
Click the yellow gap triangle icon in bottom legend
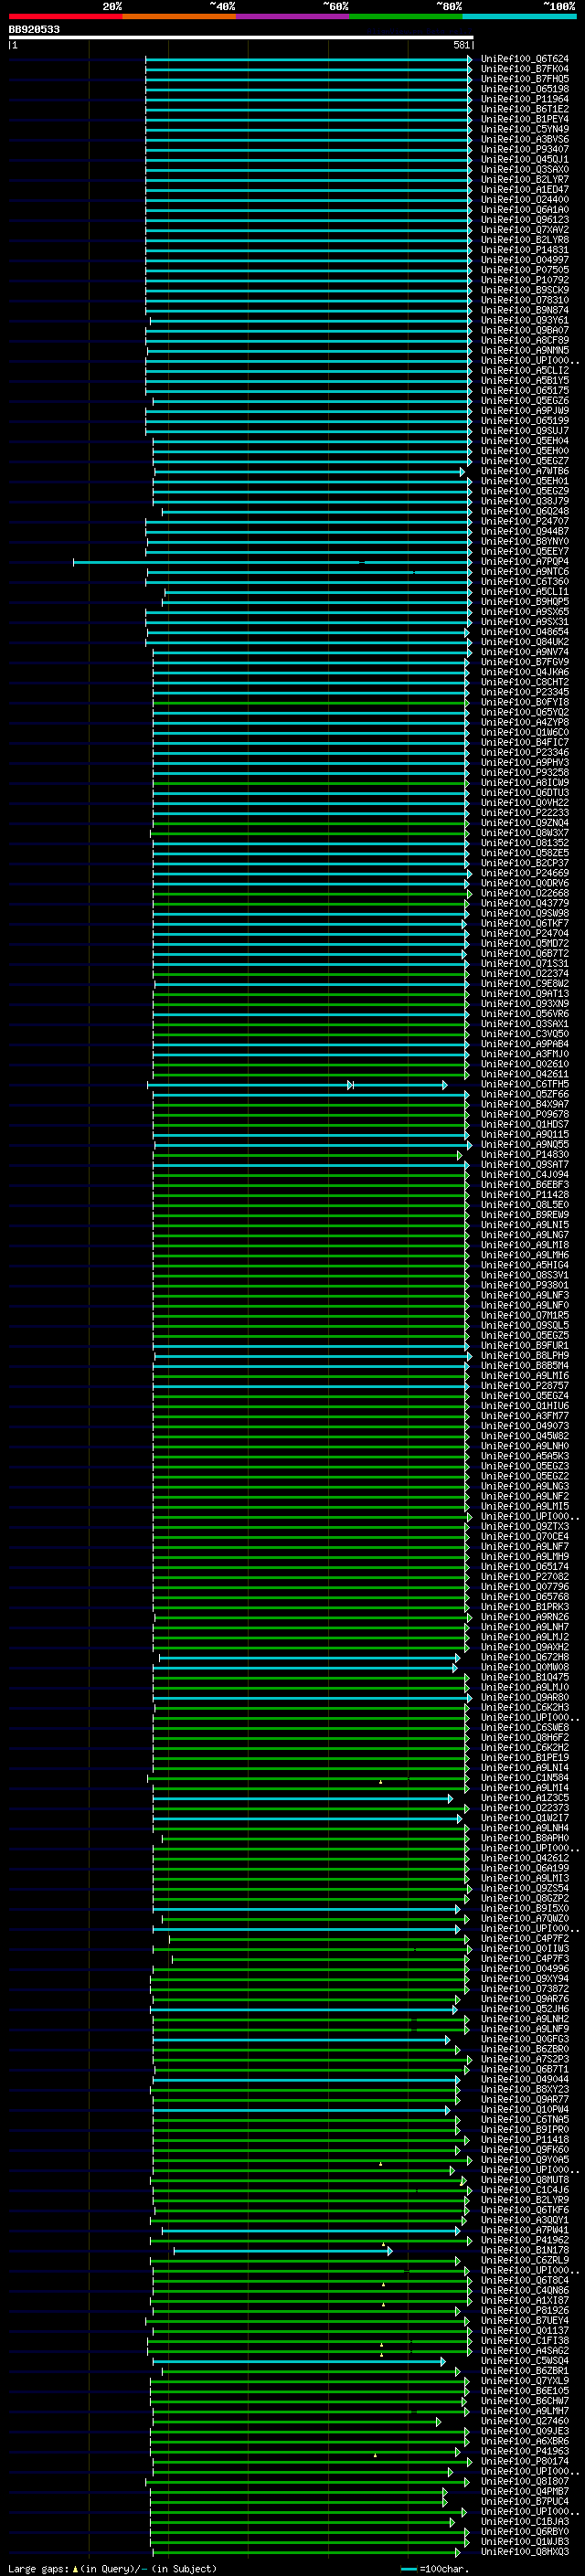[75, 2569]
